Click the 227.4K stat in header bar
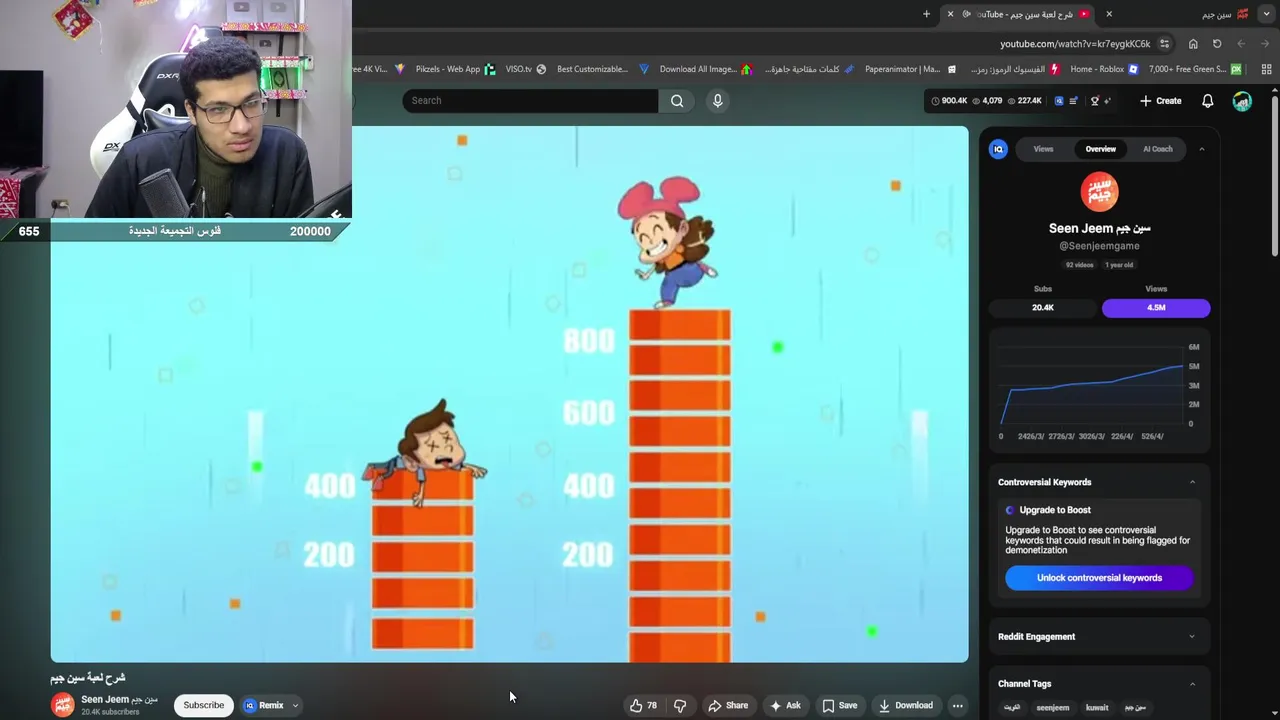The height and width of the screenshot is (720, 1280). (1024, 101)
